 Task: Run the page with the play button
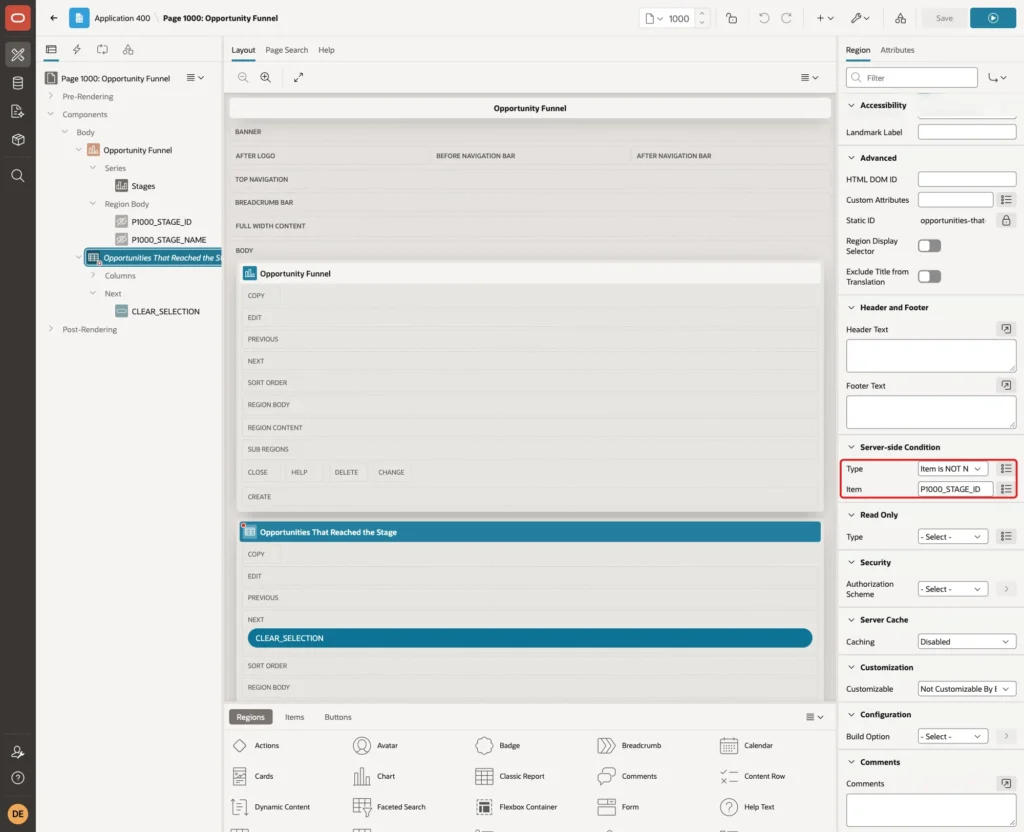tap(992, 18)
